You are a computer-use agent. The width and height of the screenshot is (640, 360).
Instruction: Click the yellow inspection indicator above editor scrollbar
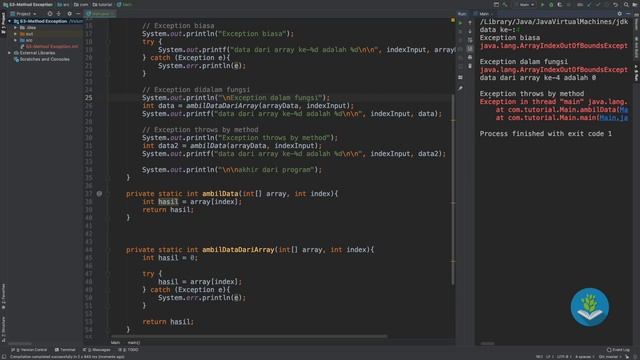click(x=453, y=20)
